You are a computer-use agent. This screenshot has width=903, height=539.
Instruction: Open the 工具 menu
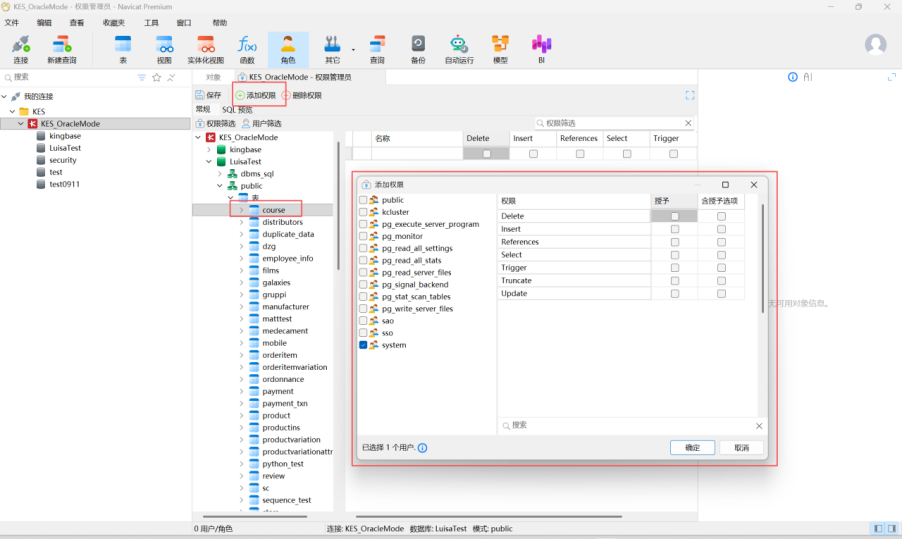(x=151, y=22)
